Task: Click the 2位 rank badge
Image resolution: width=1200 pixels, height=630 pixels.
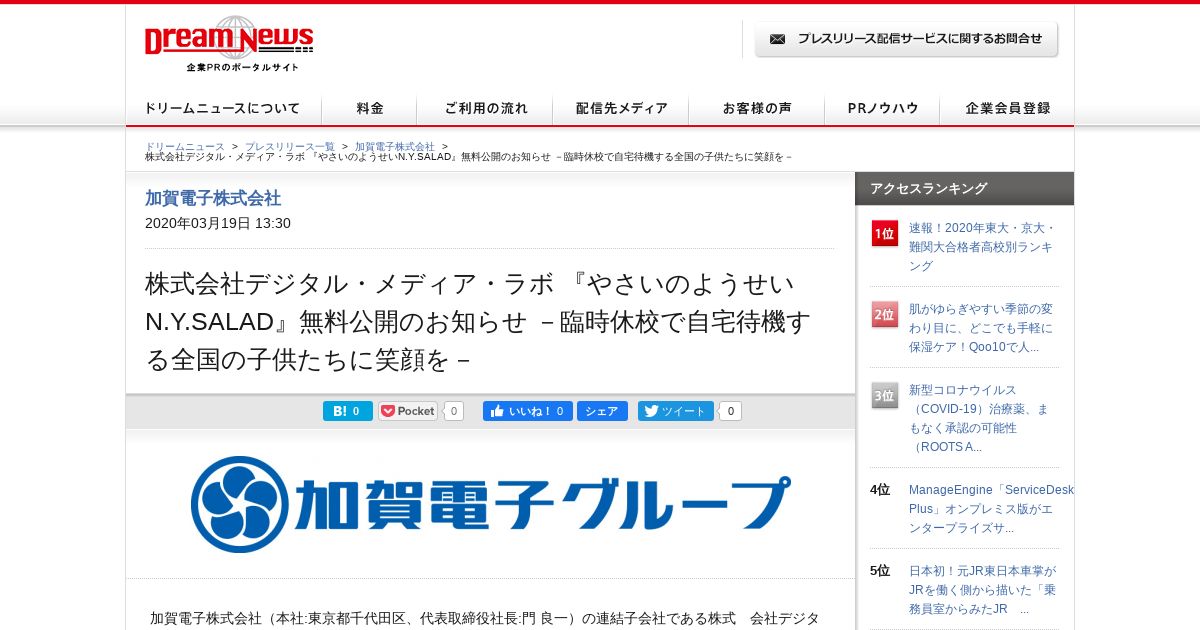Action: pos(885,314)
